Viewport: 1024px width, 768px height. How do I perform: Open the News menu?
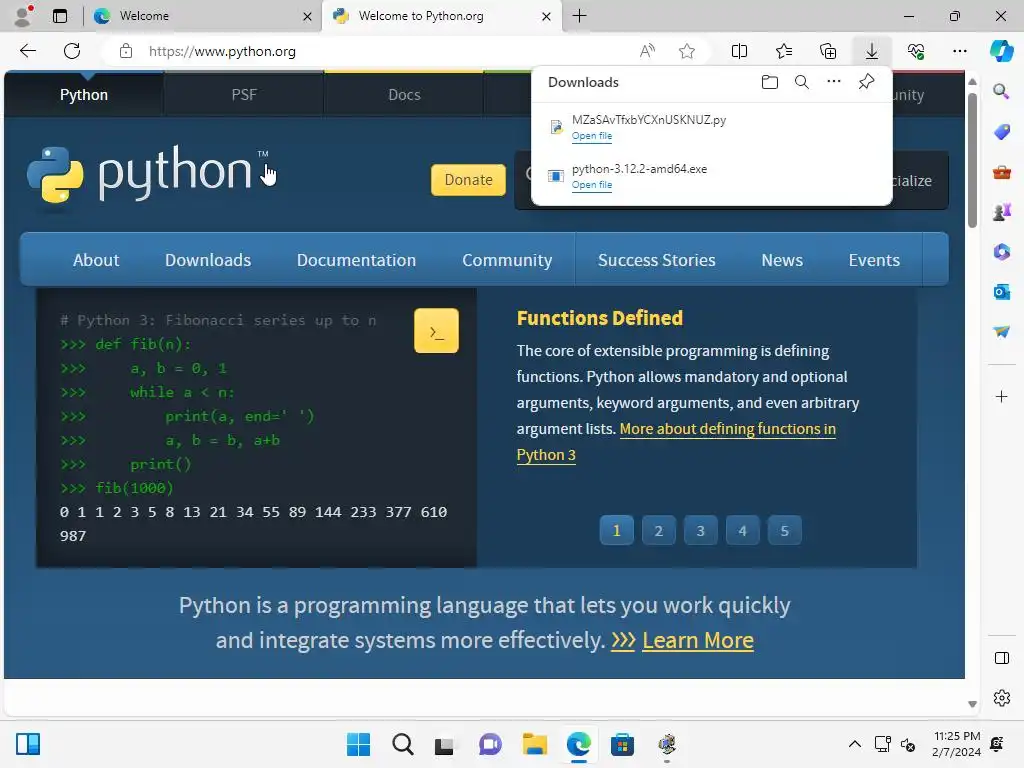pos(782,260)
